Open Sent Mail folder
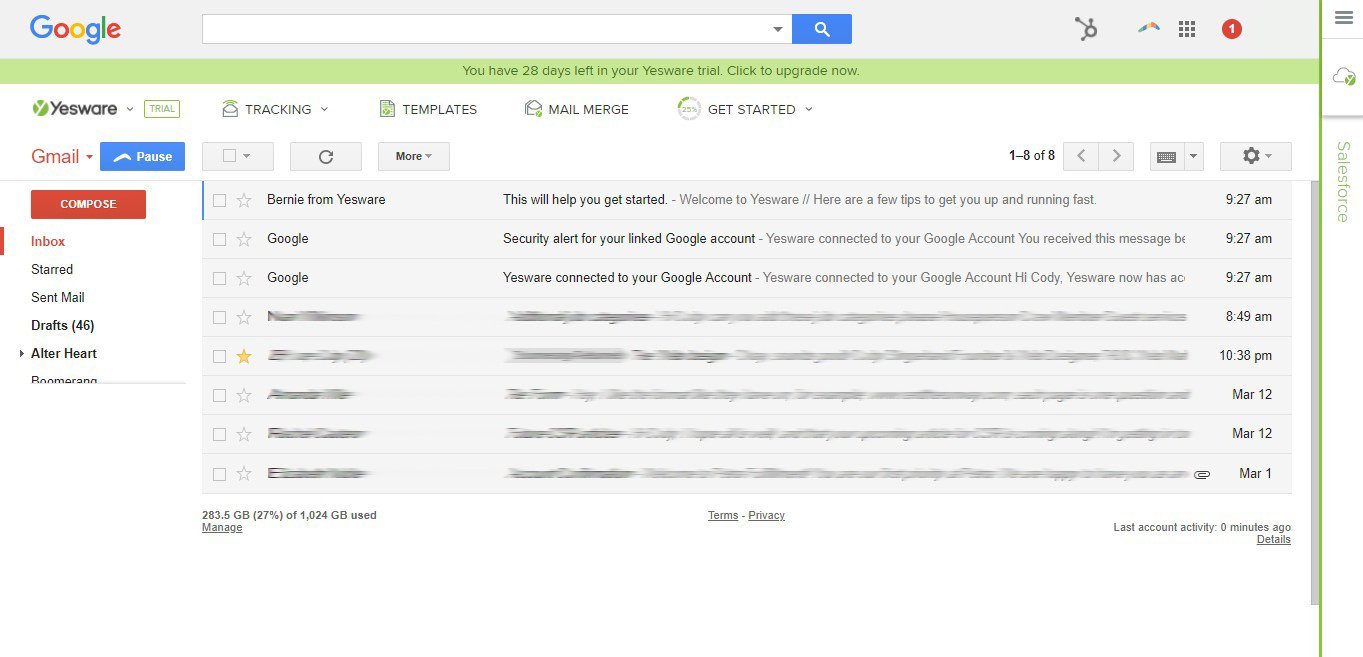Viewport: 1363px width, 657px height. [x=58, y=298]
